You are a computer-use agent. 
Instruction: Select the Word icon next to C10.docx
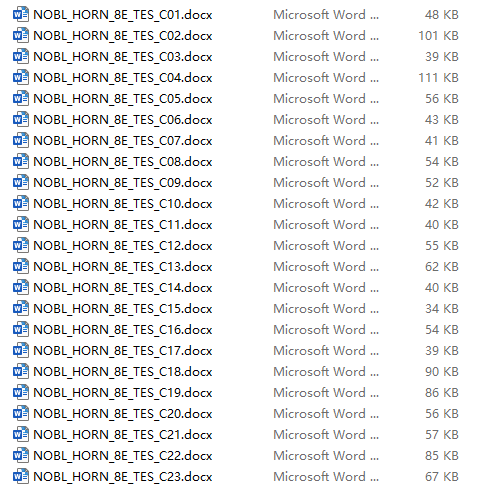click(x=21, y=204)
